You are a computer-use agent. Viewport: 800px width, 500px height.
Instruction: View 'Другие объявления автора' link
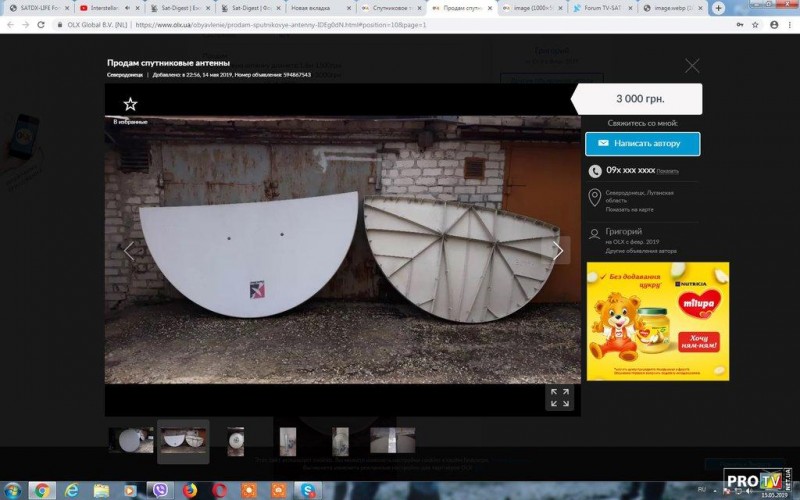click(x=640, y=251)
